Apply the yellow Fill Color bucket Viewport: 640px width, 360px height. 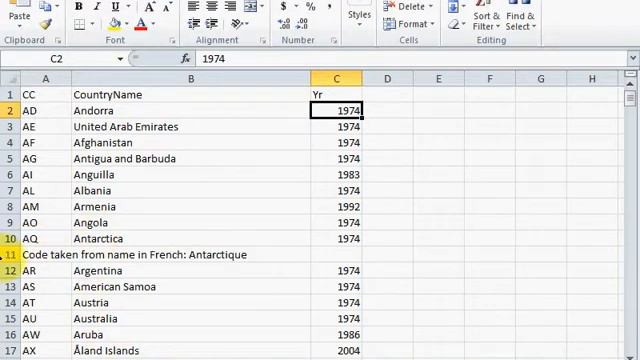tap(115, 24)
